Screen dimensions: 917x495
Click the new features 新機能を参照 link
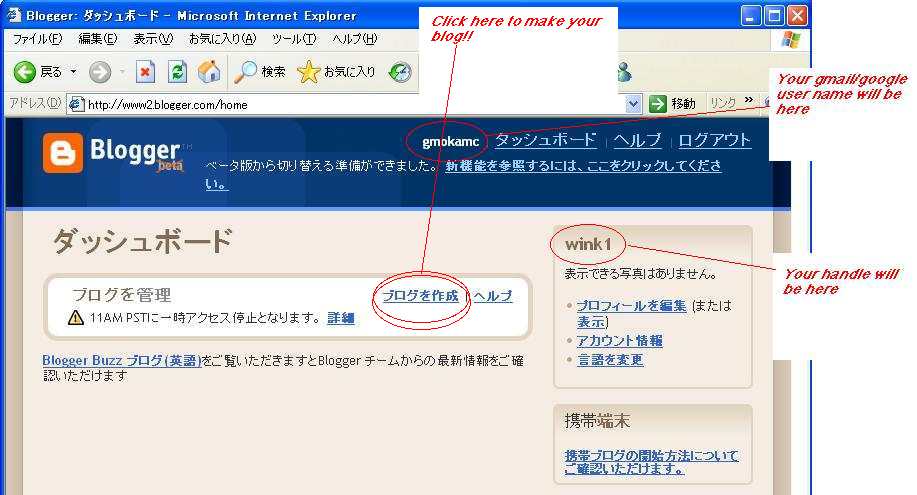[x=582, y=166]
